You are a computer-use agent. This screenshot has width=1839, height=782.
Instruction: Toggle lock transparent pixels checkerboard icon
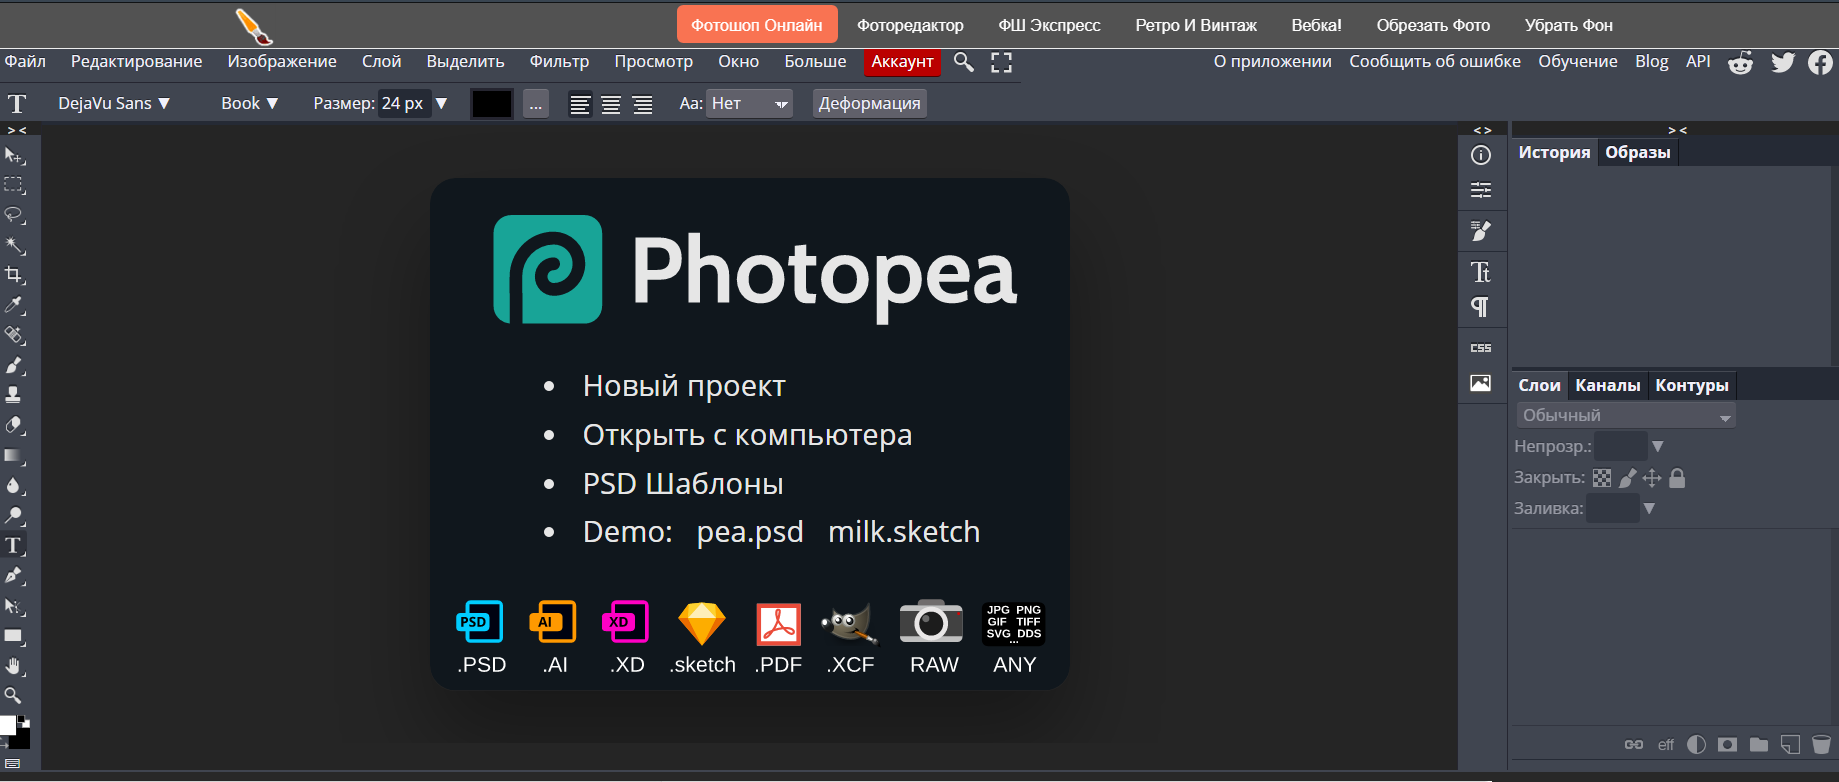click(x=1602, y=478)
